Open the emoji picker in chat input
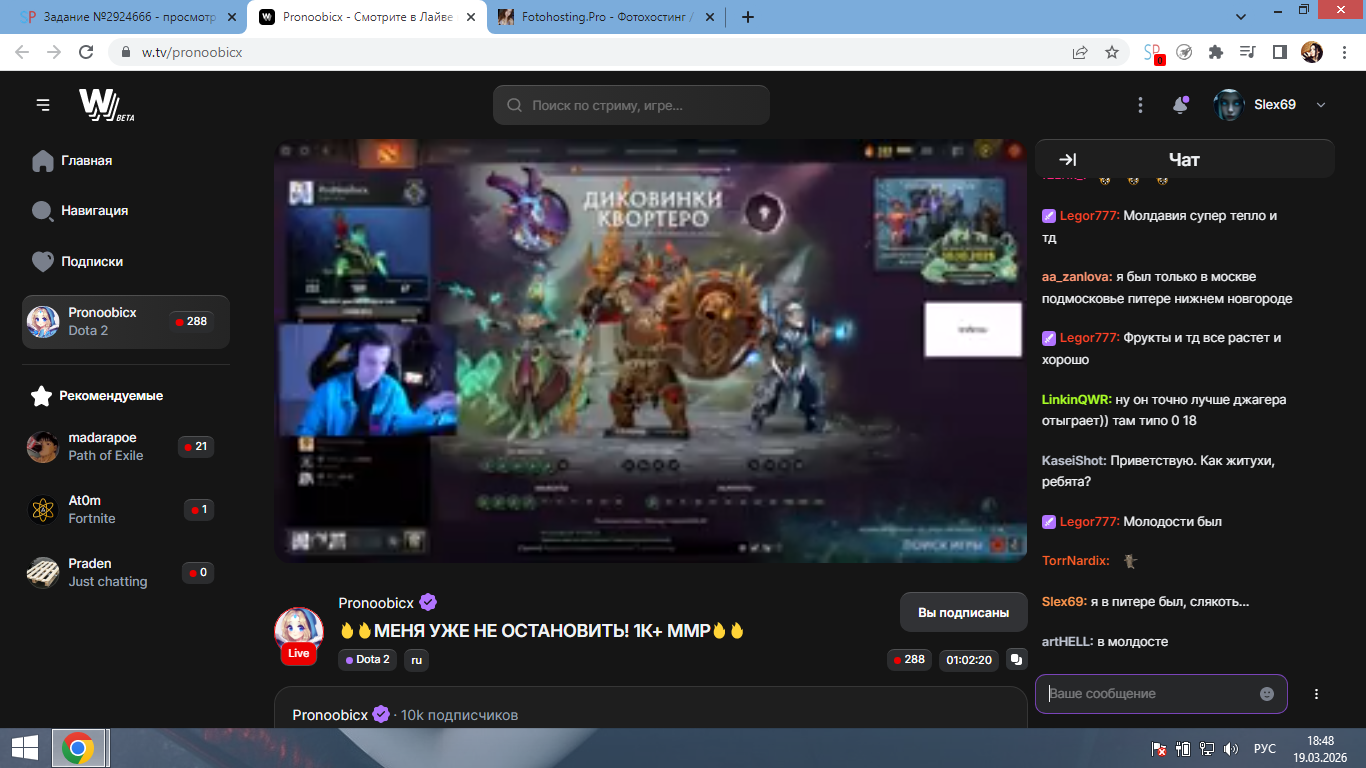This screenshot has width=1366, height=768. 1267,694
